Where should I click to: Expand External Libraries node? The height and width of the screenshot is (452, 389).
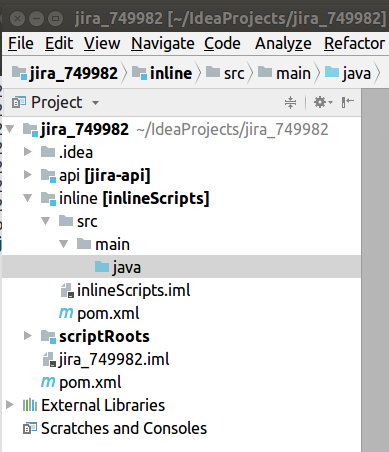10,405
